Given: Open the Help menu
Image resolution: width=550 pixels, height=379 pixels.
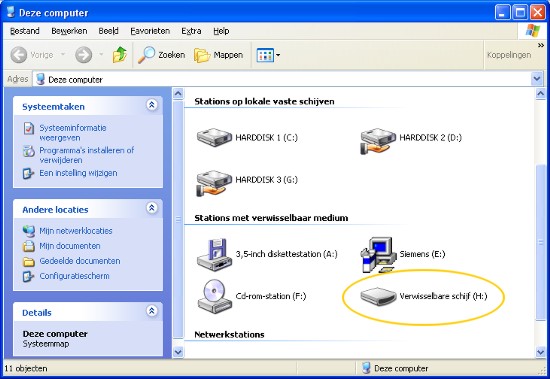Looking at the screenshot, I should [x=221, y=31].
